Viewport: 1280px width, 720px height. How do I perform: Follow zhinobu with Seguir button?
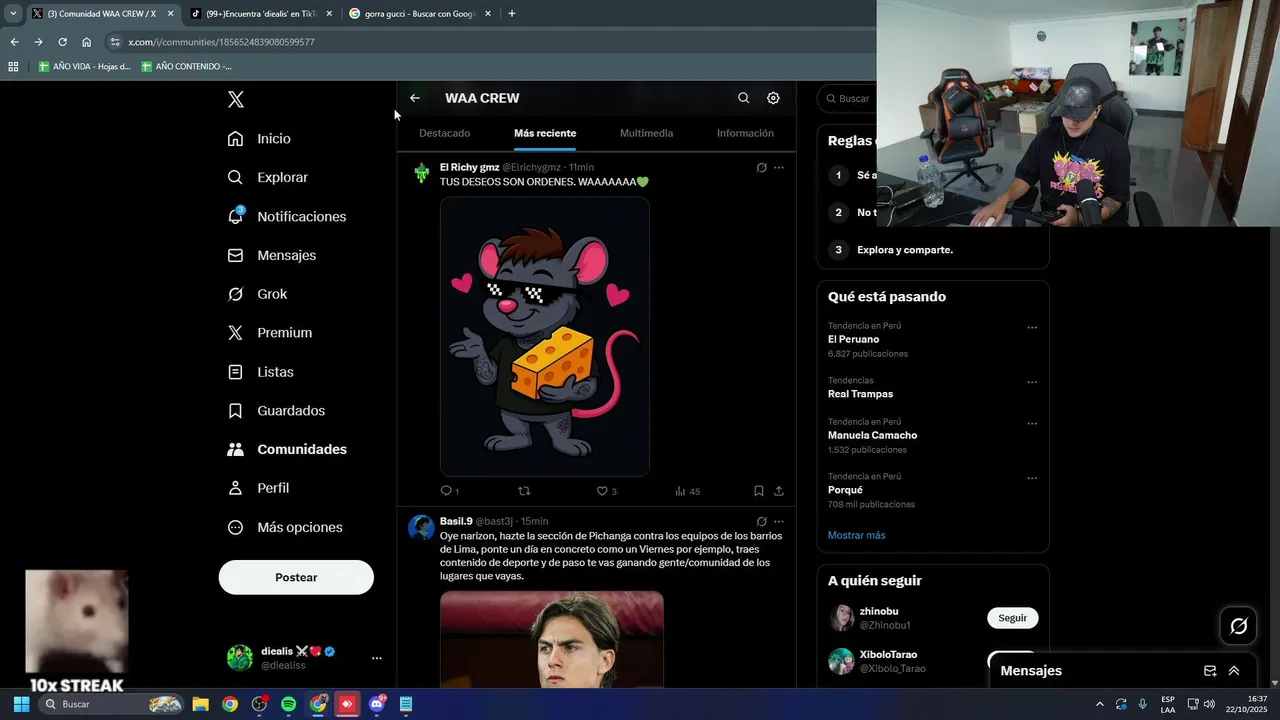tap(1013, 618)
